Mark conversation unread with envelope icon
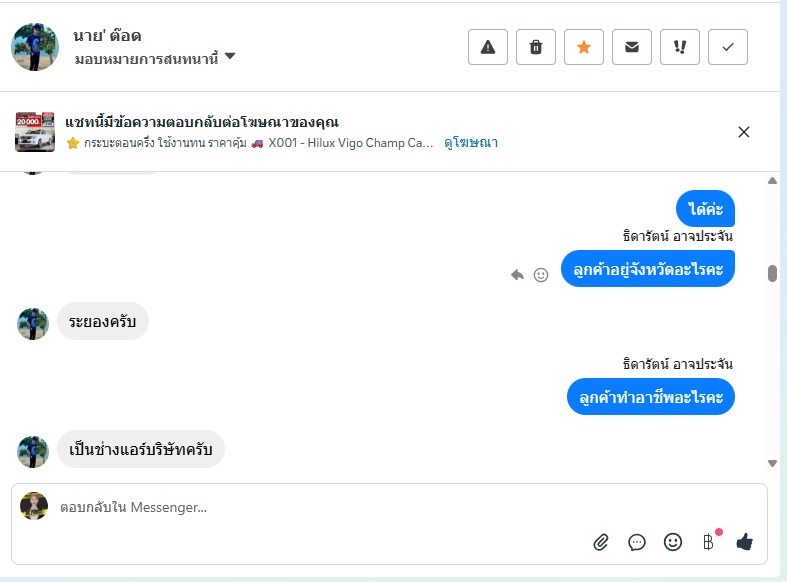This screenshot has height=582, width=787. pos(632,47)
